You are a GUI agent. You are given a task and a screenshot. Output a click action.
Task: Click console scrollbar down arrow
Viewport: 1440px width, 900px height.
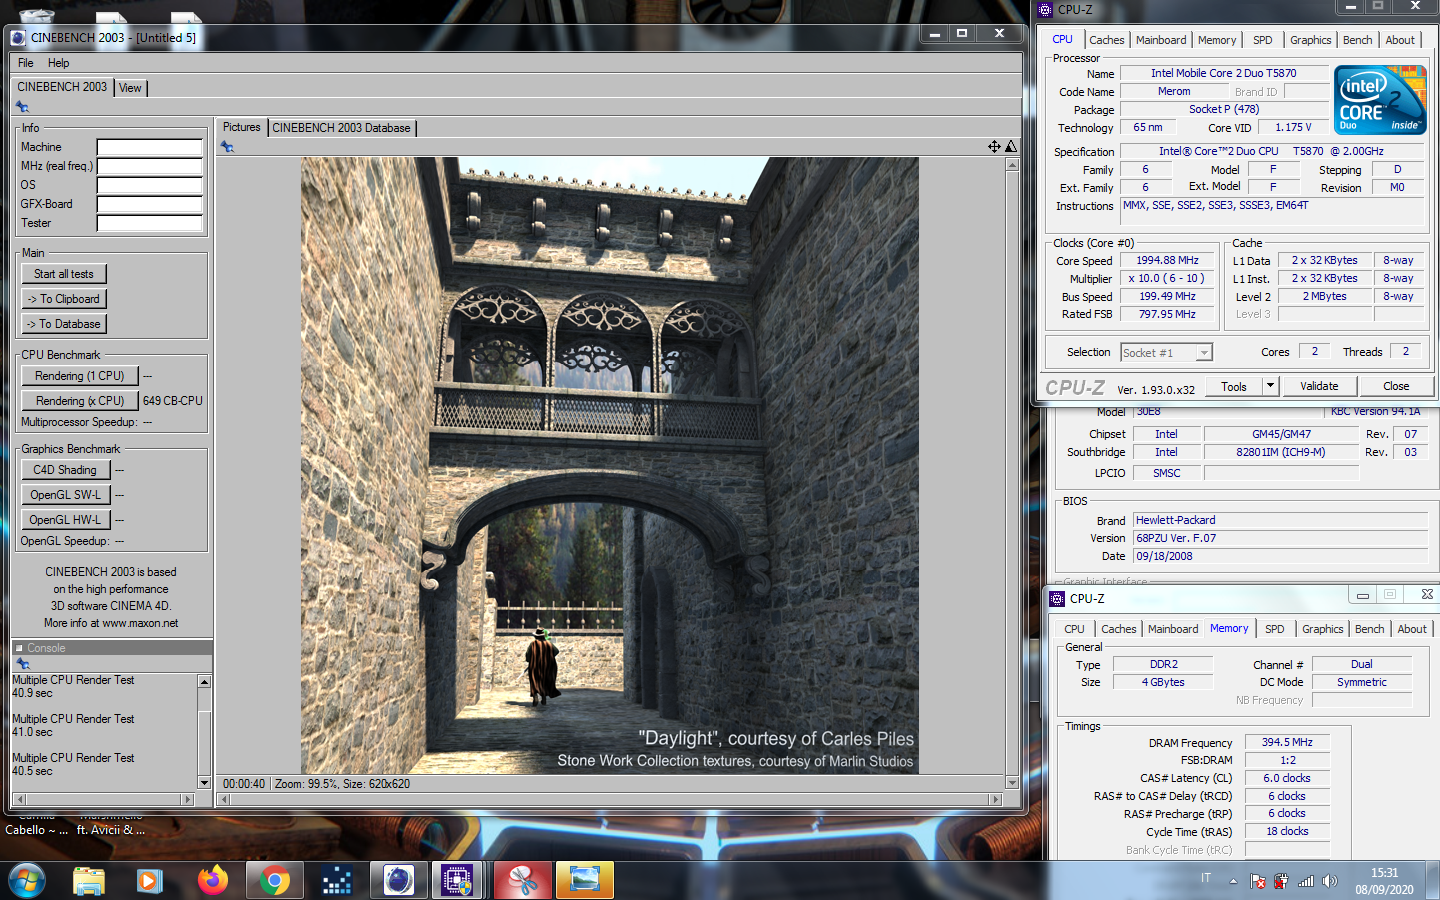point(204,783)
